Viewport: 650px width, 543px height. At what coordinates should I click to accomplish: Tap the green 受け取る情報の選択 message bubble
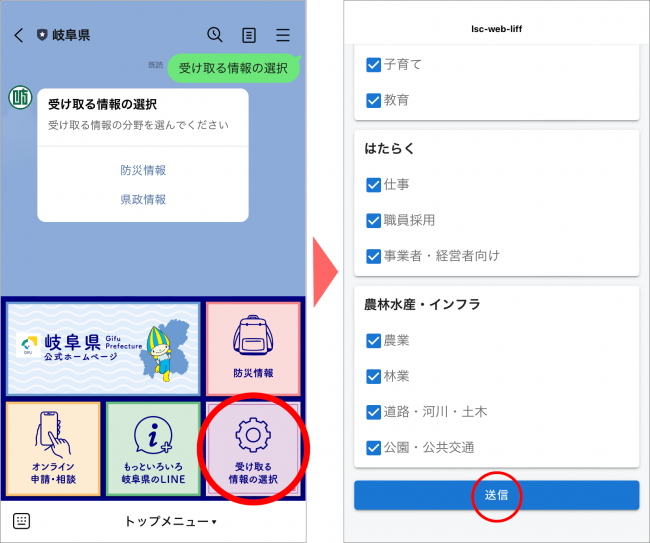click(x=233, y=68)
